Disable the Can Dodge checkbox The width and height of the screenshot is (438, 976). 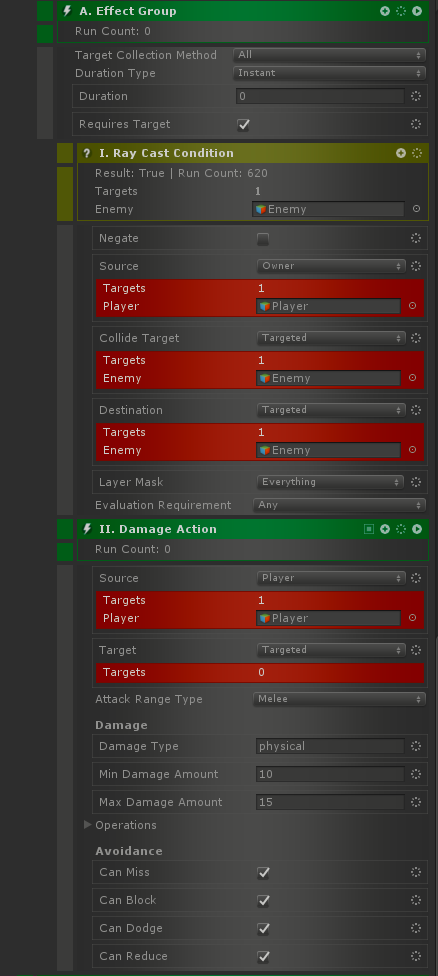[263, 929]
